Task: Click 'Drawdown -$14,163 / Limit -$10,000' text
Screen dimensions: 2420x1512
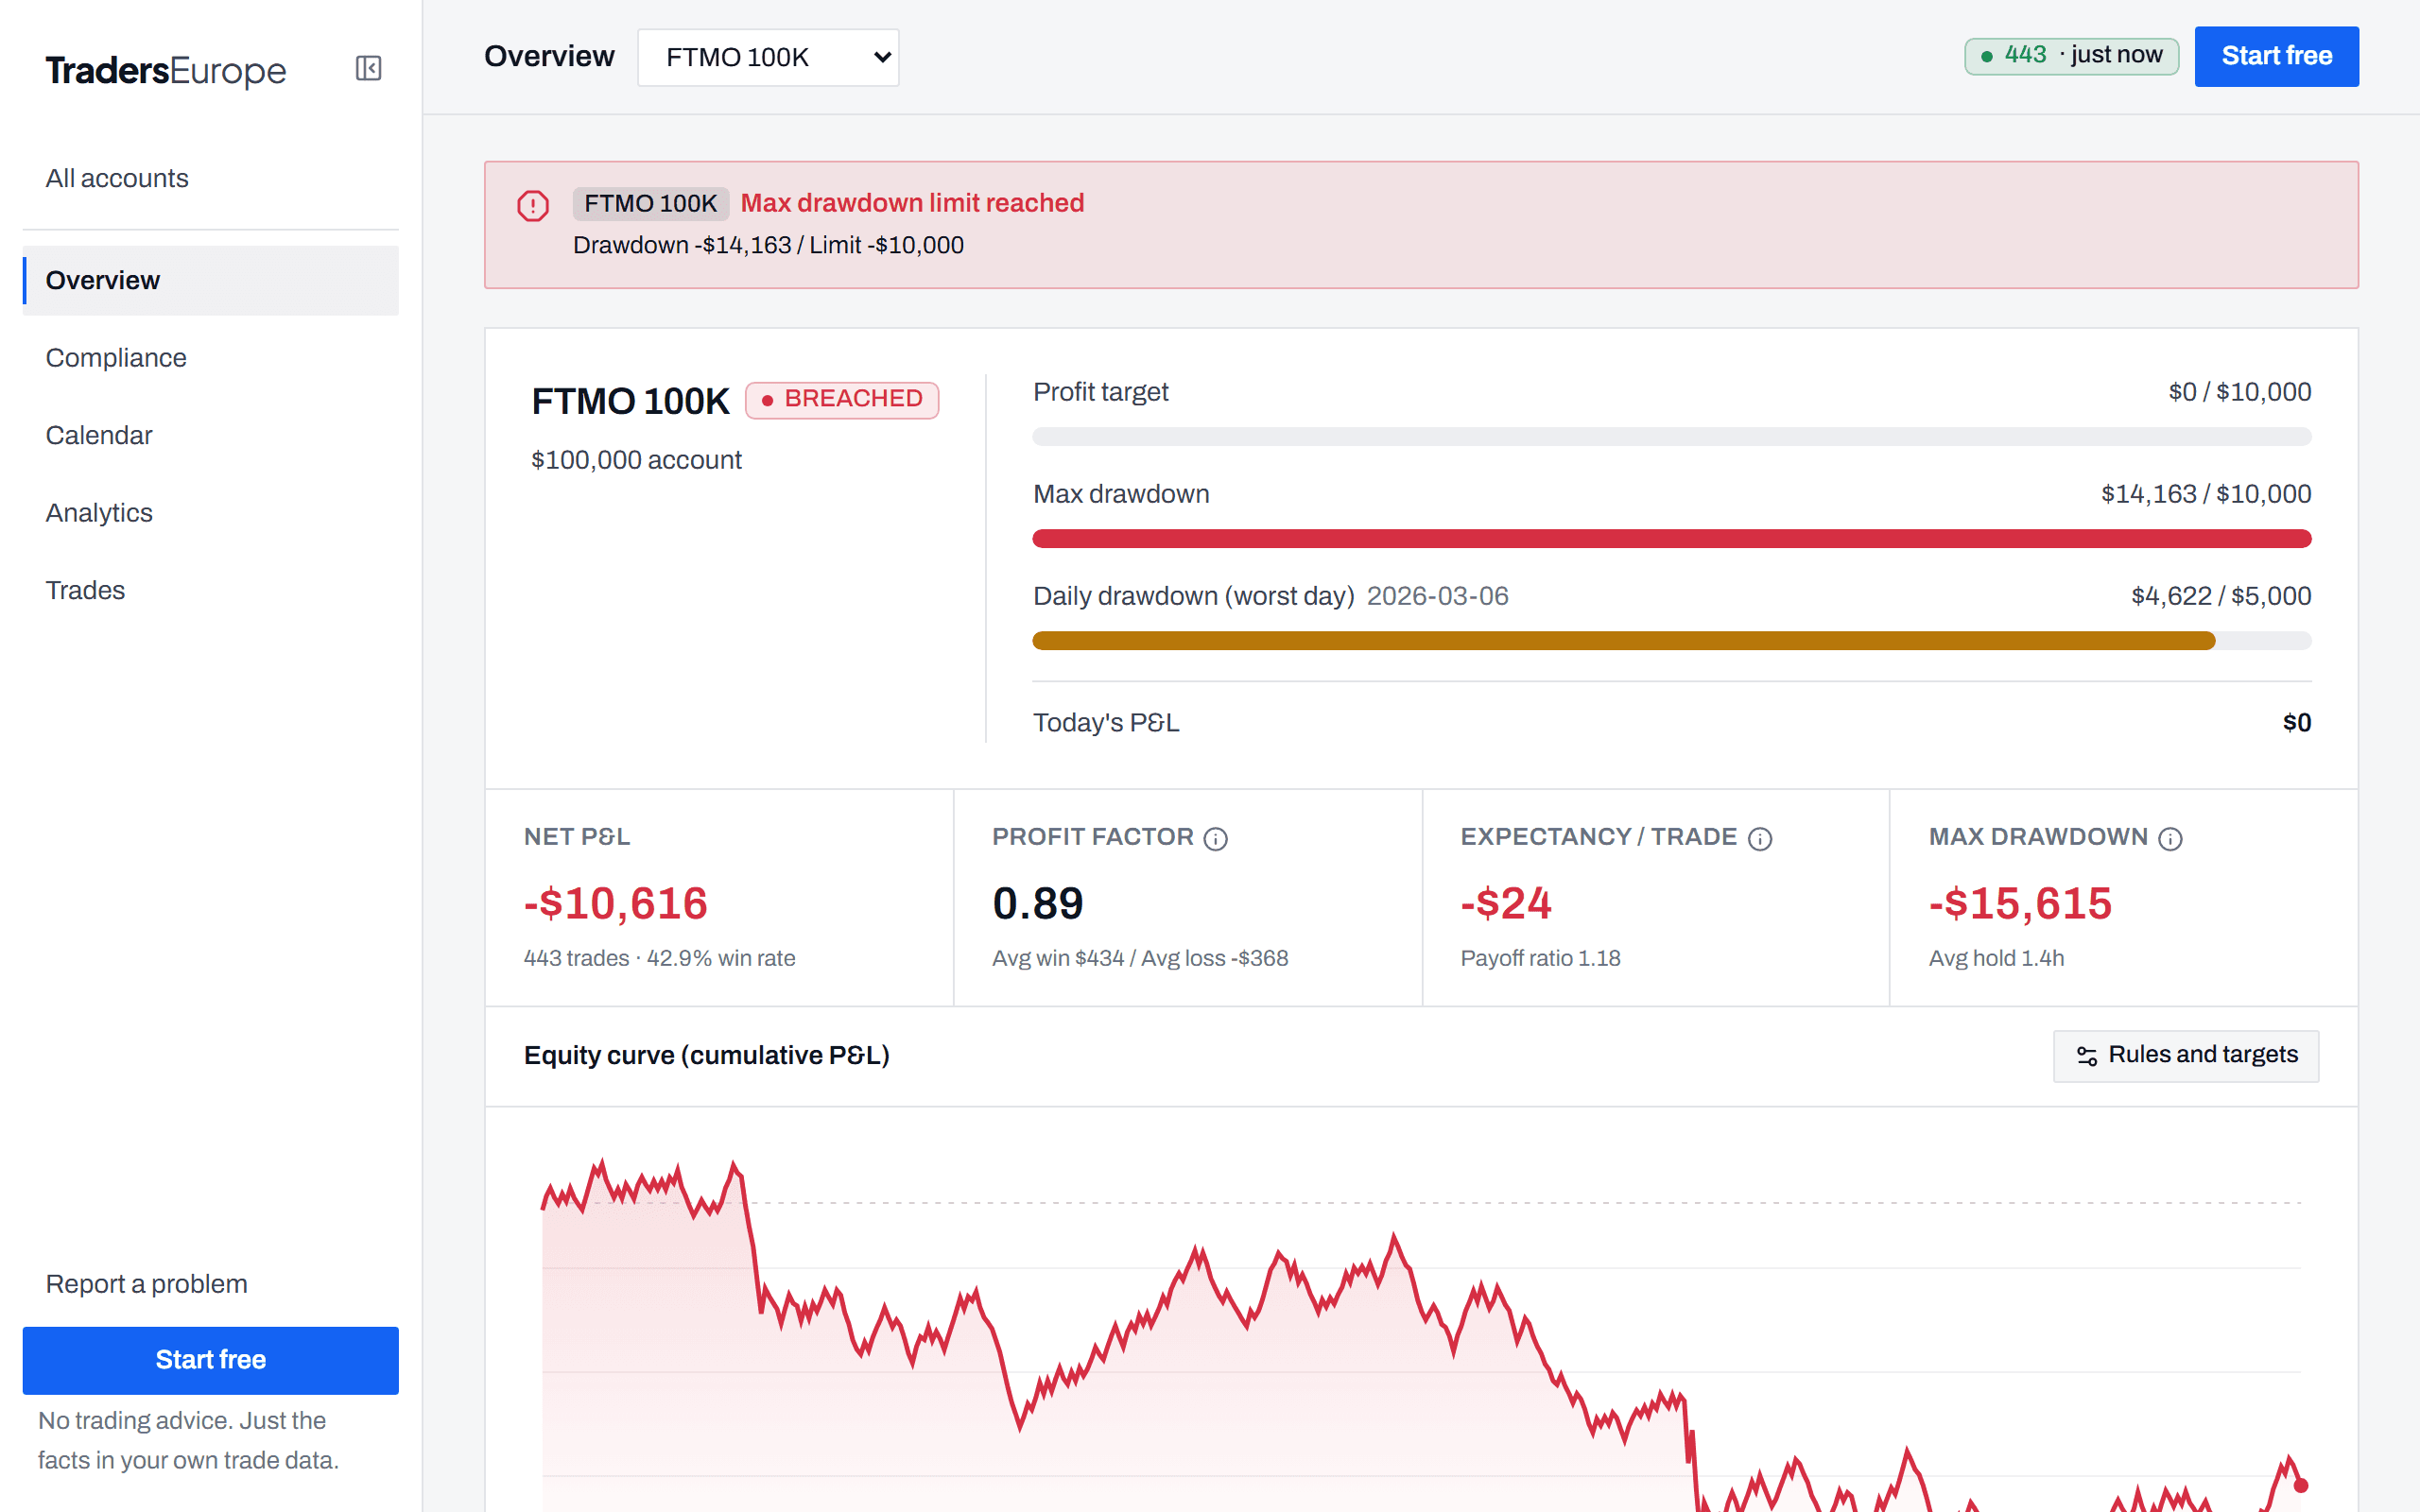Action: (768, 245)
